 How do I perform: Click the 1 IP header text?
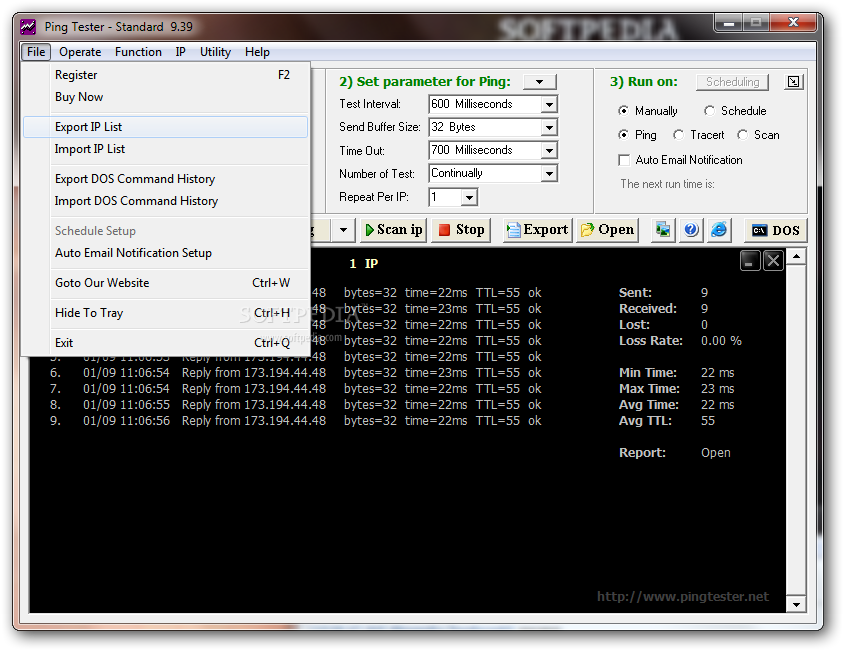click(364, 263)
